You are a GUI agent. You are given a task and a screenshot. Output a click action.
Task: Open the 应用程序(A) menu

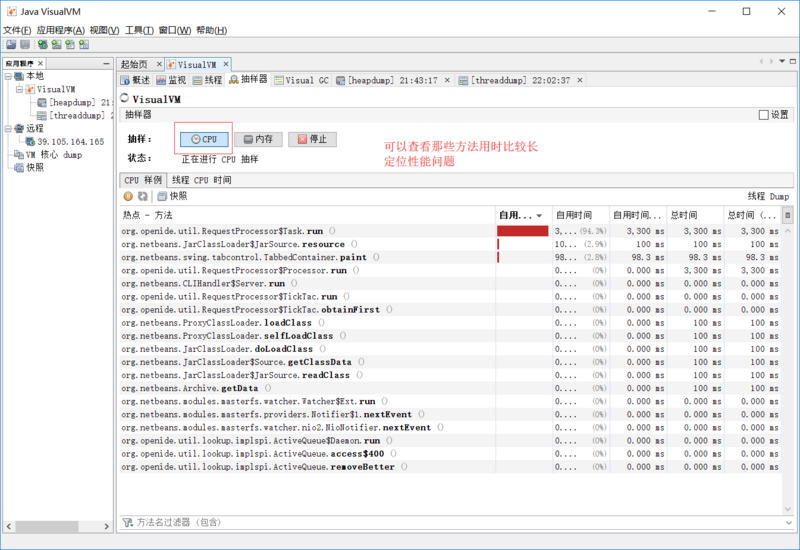point(60,30)
